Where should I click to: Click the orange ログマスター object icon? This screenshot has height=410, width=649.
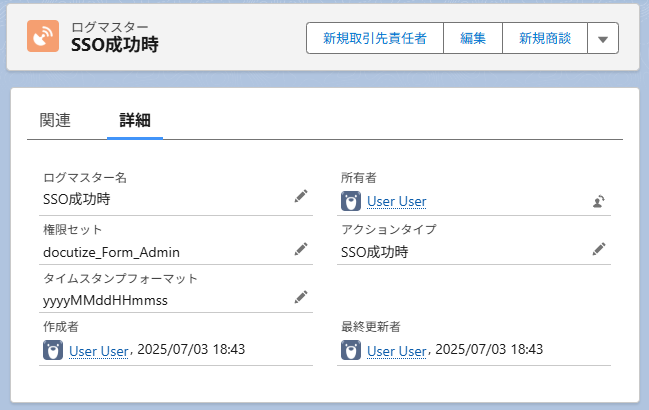[x=43, y=37]
